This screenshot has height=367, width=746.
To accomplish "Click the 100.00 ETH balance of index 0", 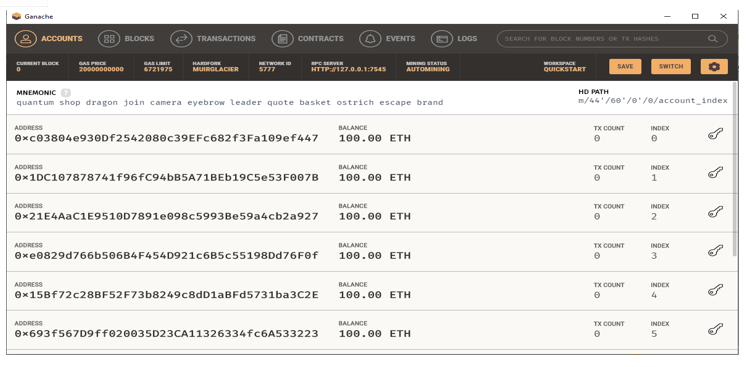I will point(374,139).
